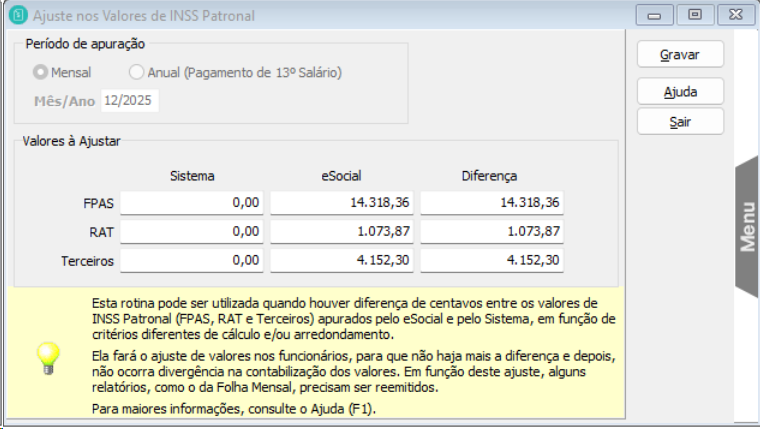The image size is (760, 429).
Task: Click the FPAS Sistema value field
Action: [x=192, y=202]
